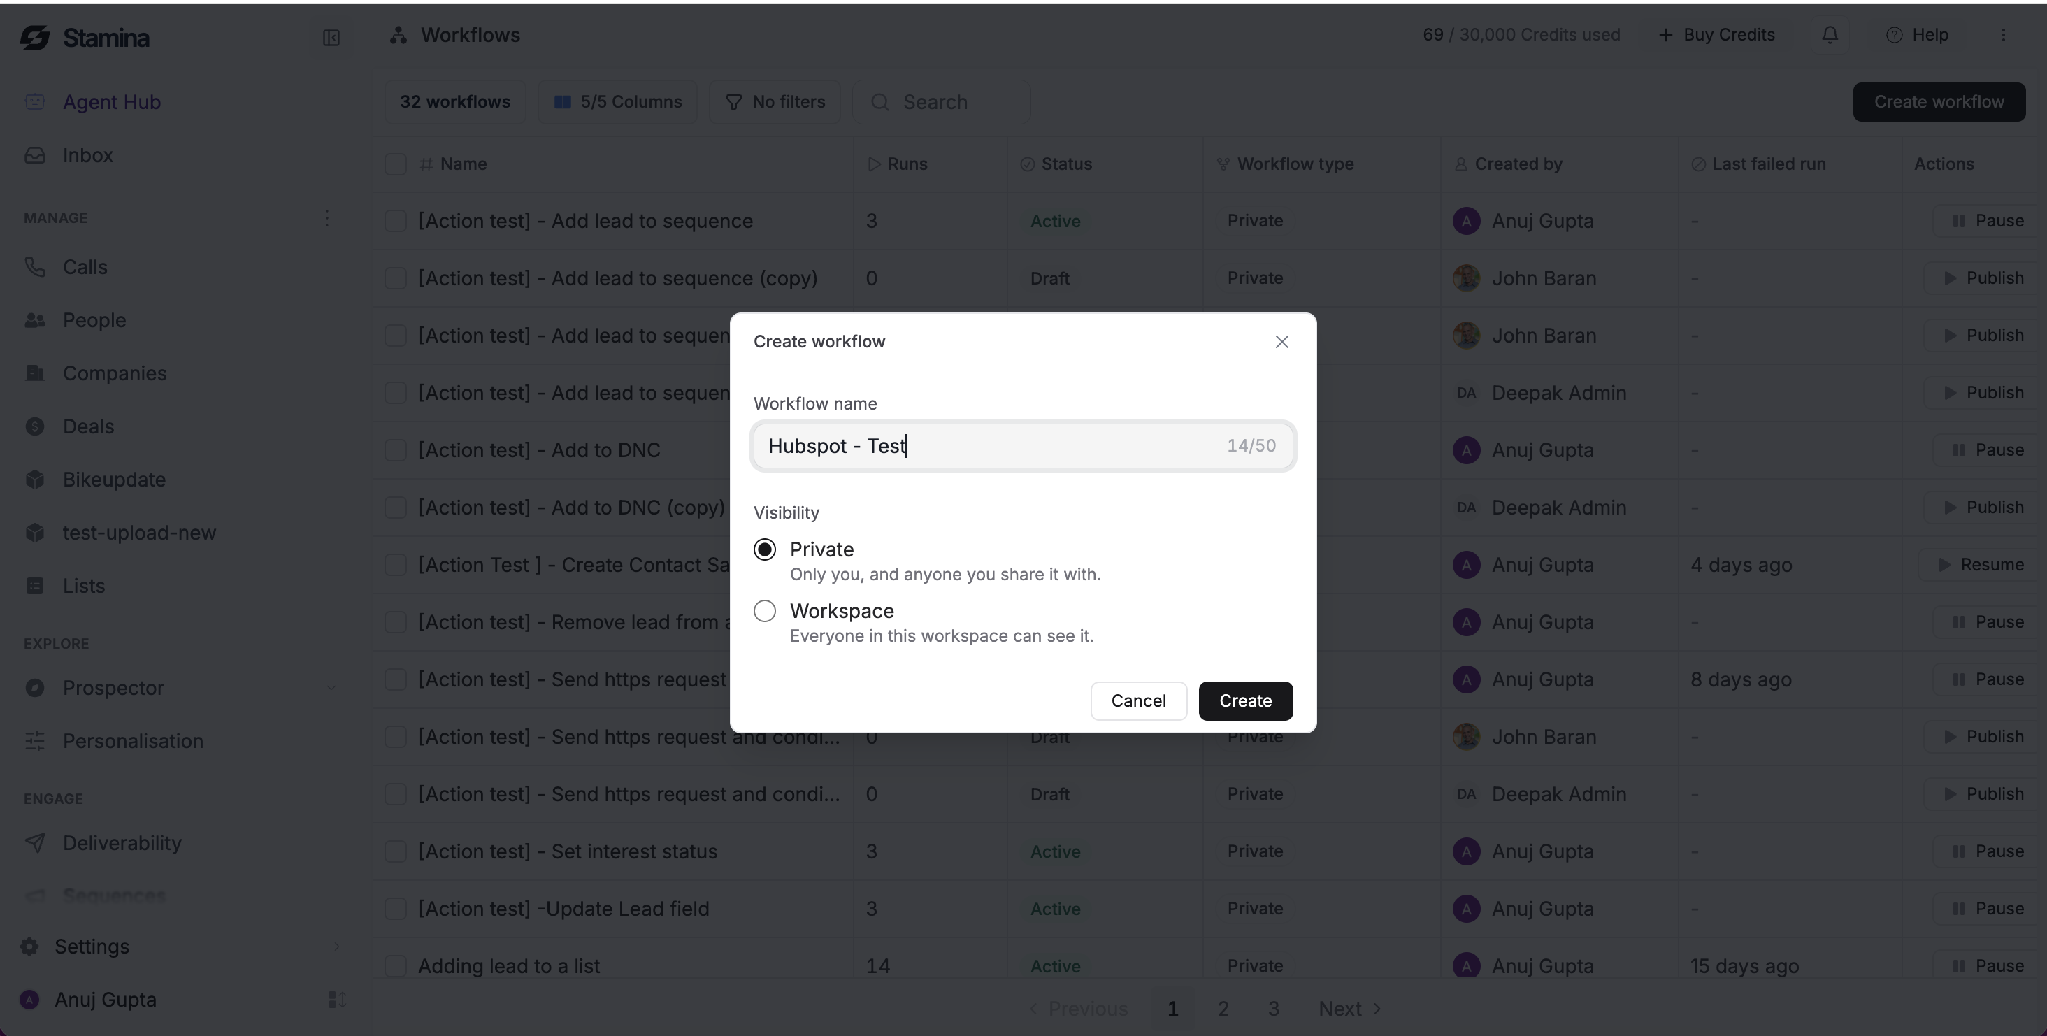Open the No filters dropdown
The height and width of the screenshot is (1036, 2047).
click(x=775, y=102)
